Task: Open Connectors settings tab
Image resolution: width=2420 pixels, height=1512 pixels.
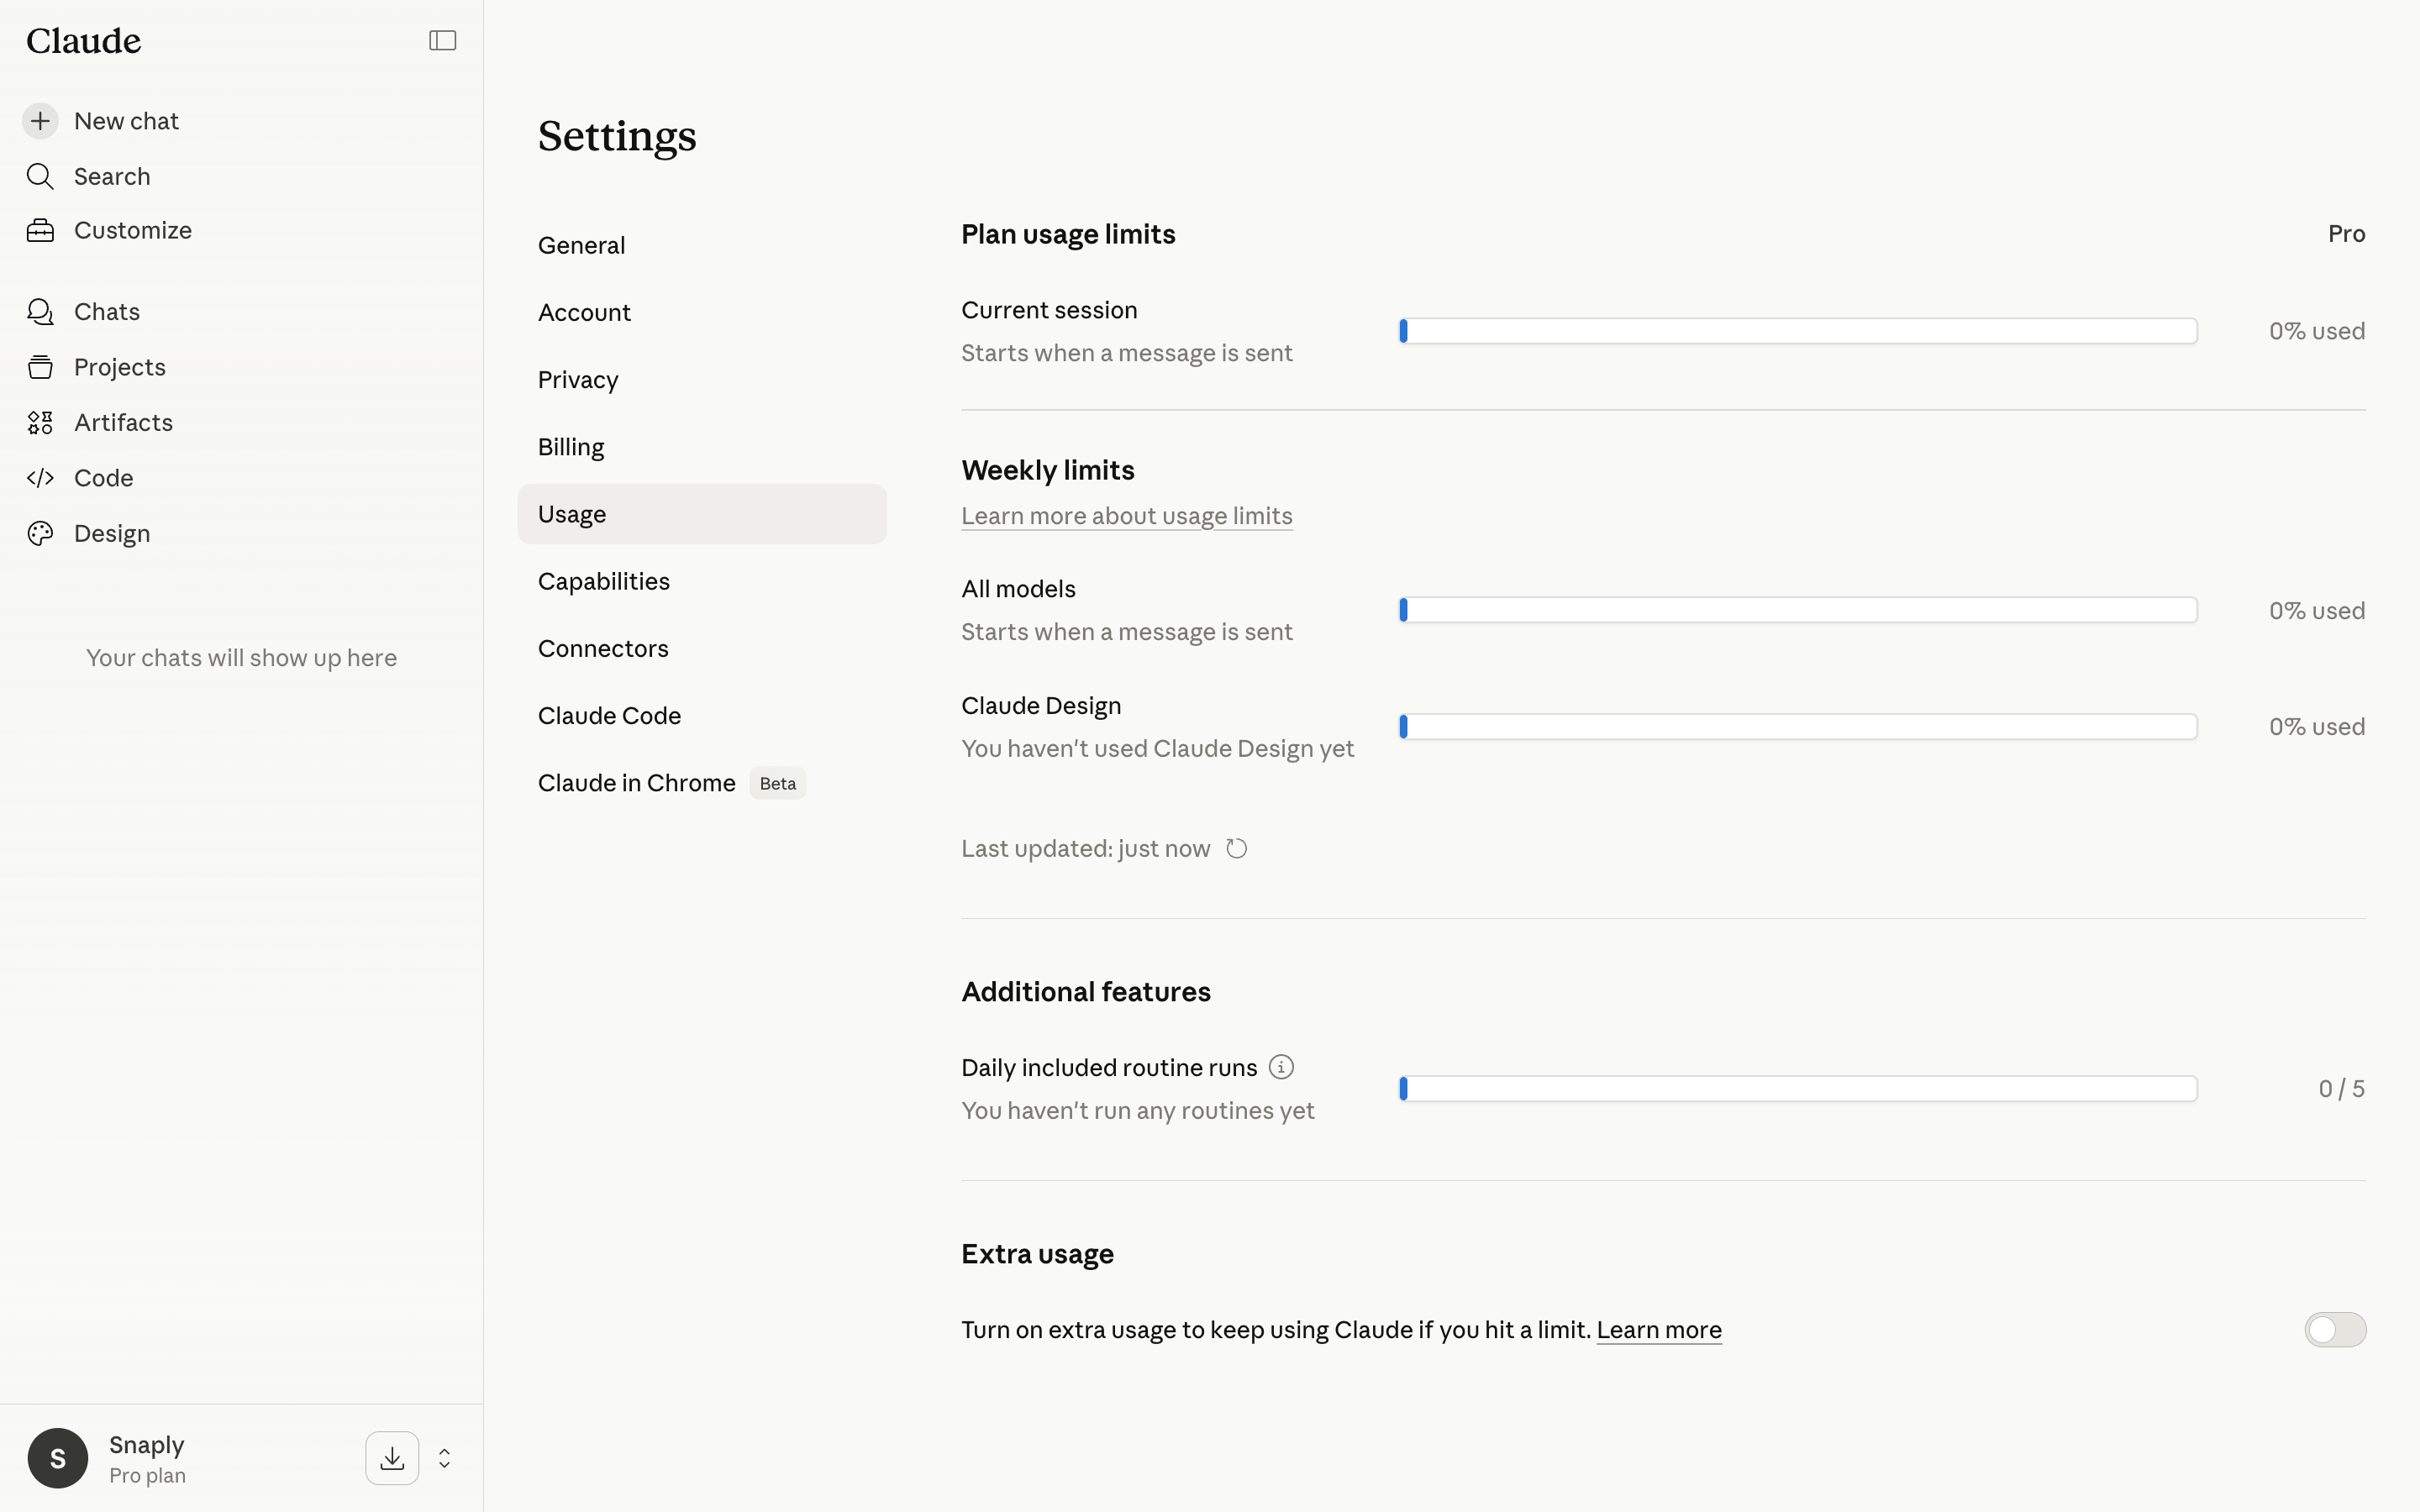Action: 702,648
